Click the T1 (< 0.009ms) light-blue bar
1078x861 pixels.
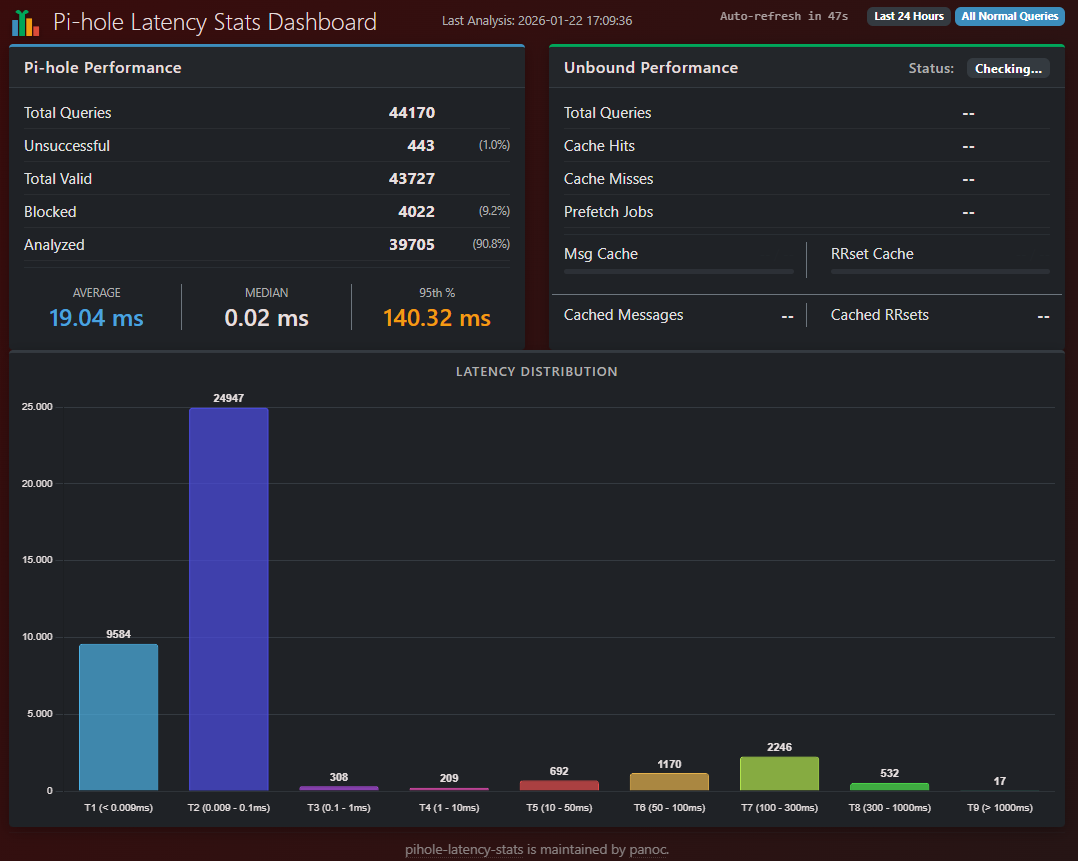(x=118, y=717)
